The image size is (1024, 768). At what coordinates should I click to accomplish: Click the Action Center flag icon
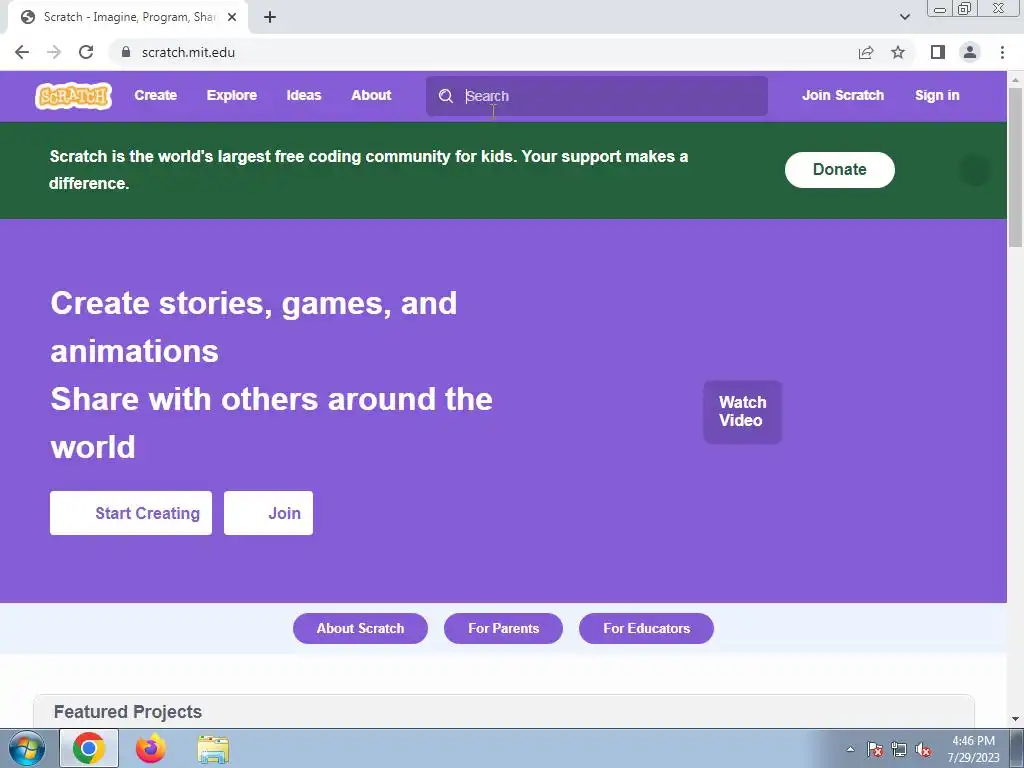tap(875, 750)
